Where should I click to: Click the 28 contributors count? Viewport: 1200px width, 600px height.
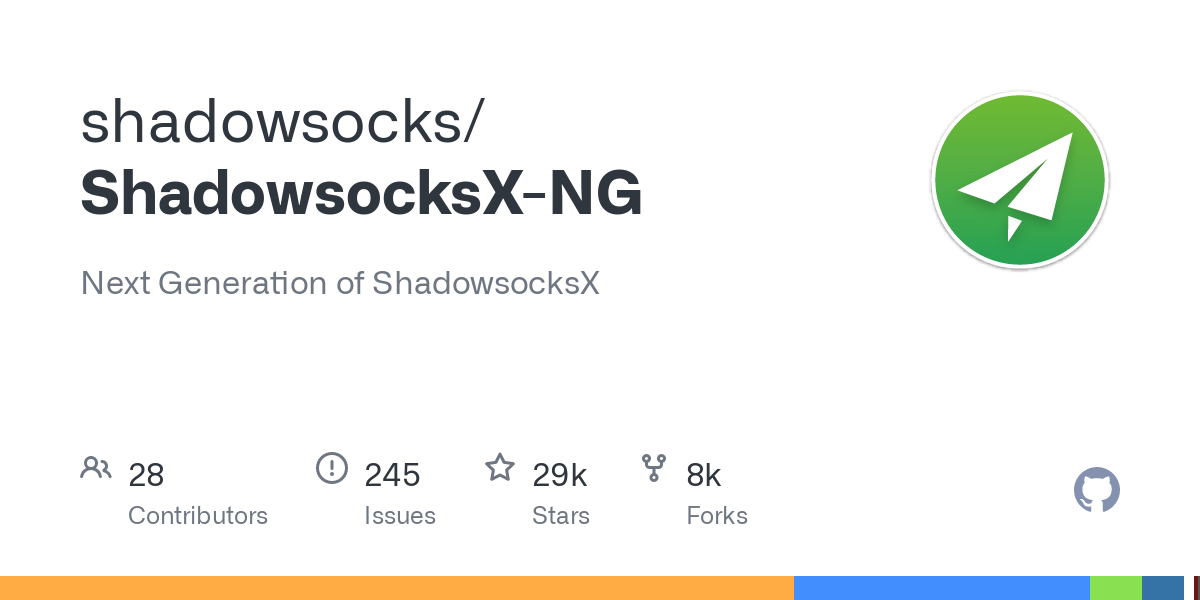tap(146, 475)
